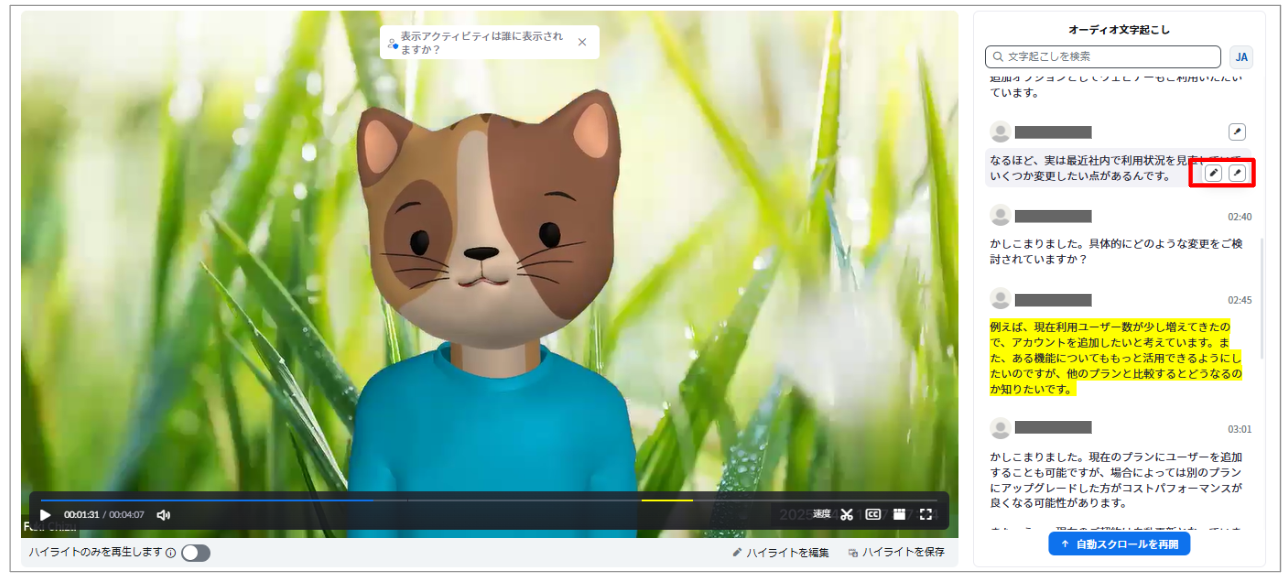Click ハイライトを保存 button
The image size is (1284, 575).
896,553
